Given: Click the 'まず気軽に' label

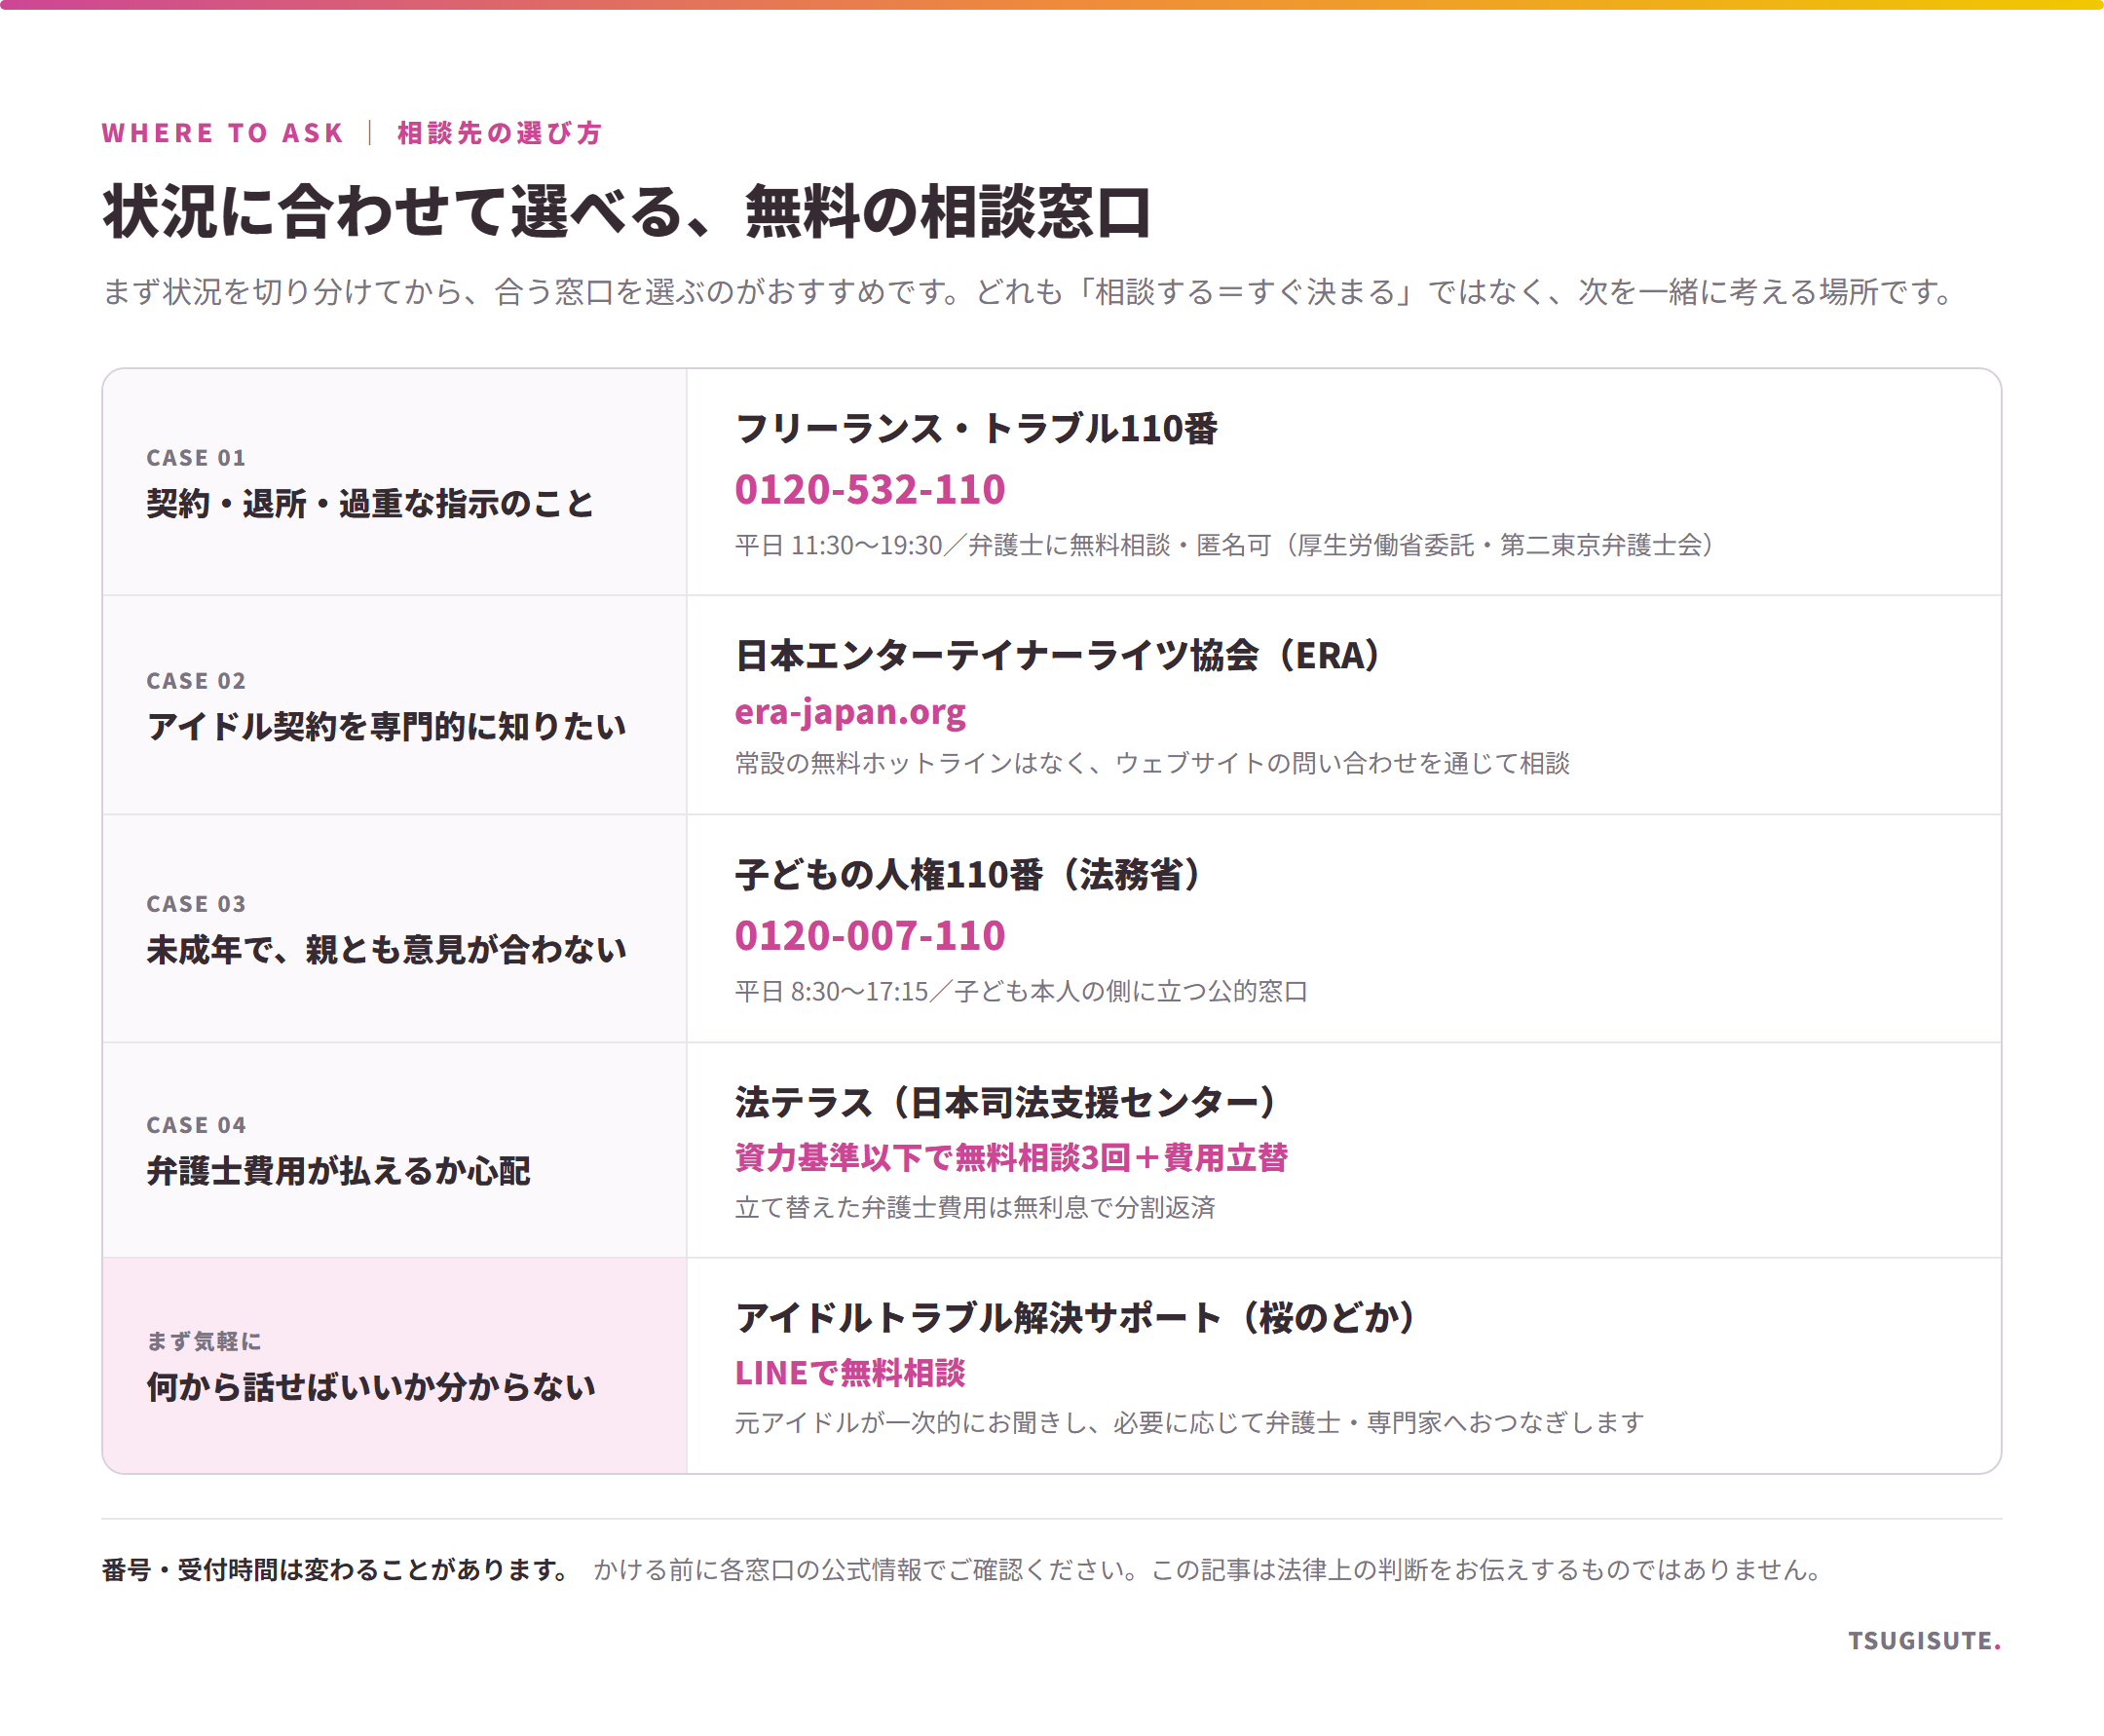Looking at the screenshot, I should click(204, 1341).
